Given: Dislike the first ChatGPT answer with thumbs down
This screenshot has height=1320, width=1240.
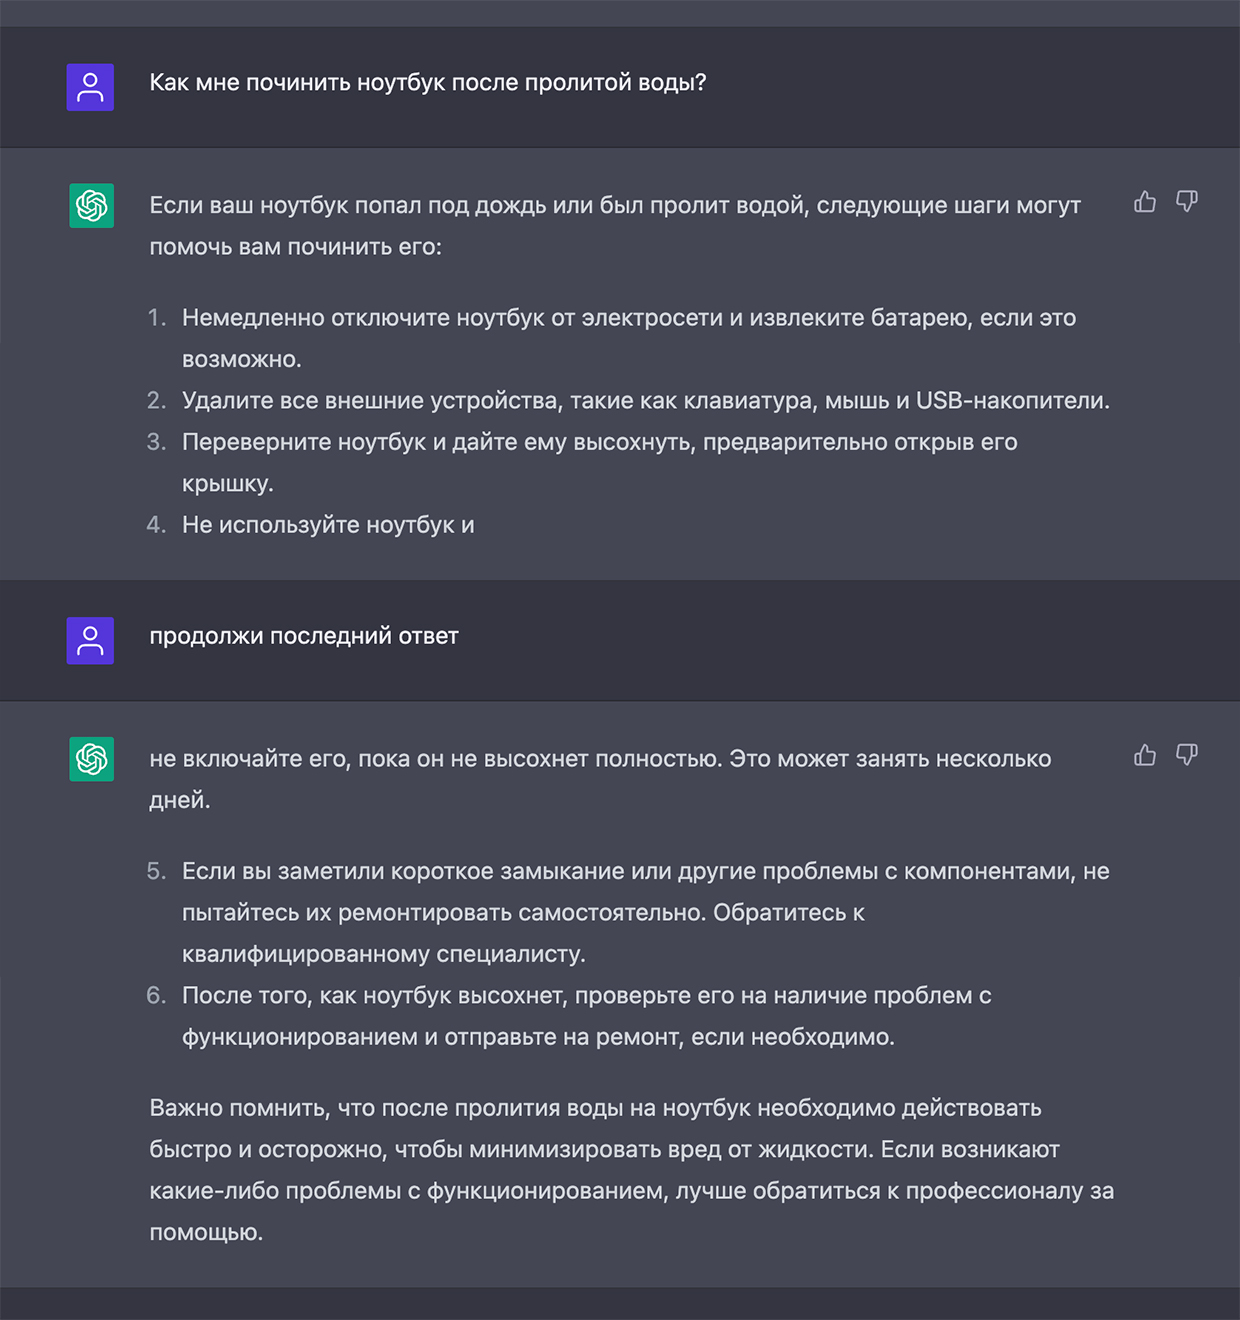Looking at the screenshot, I should pyautogui.click(x=1187, y=202).
